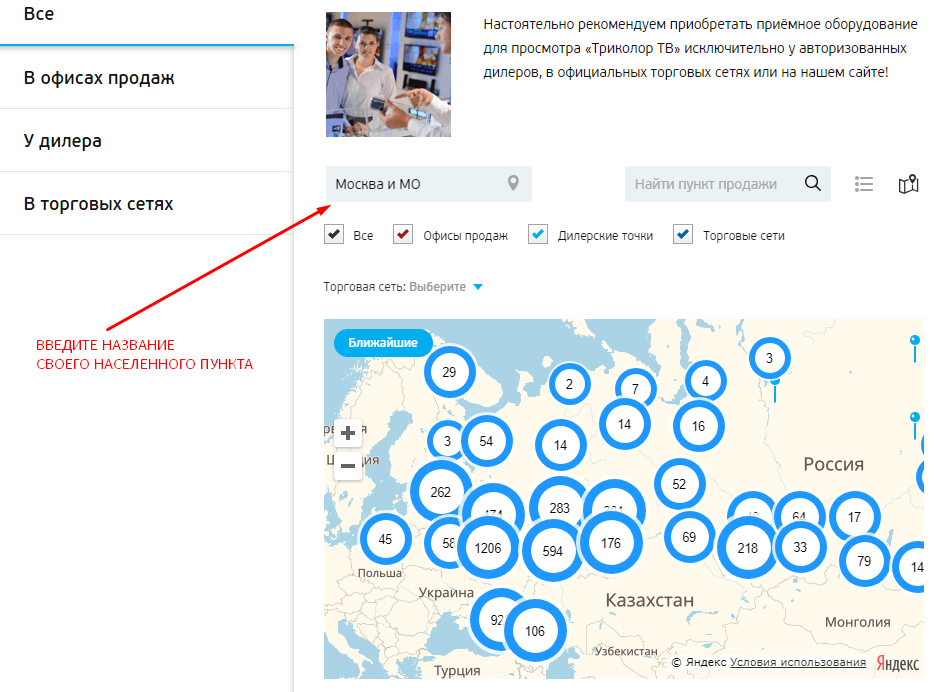Switch to list view icon

point(865,184)
